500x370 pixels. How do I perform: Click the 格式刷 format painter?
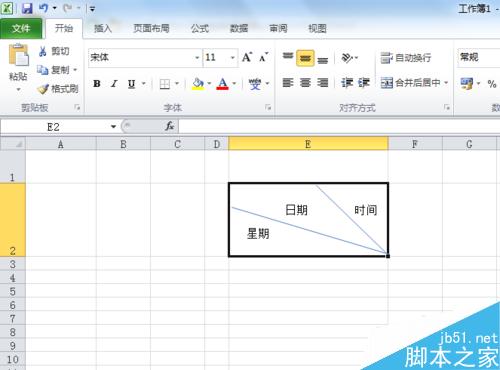[x=57, y=89]
